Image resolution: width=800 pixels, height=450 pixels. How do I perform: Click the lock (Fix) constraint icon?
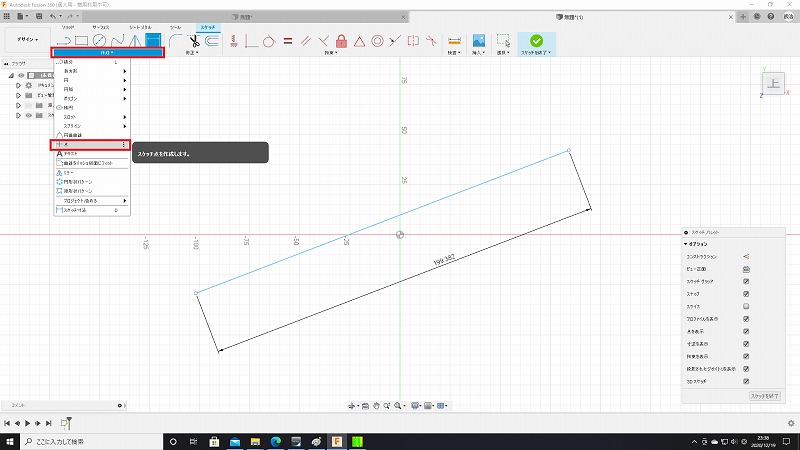tap(342, 41)
